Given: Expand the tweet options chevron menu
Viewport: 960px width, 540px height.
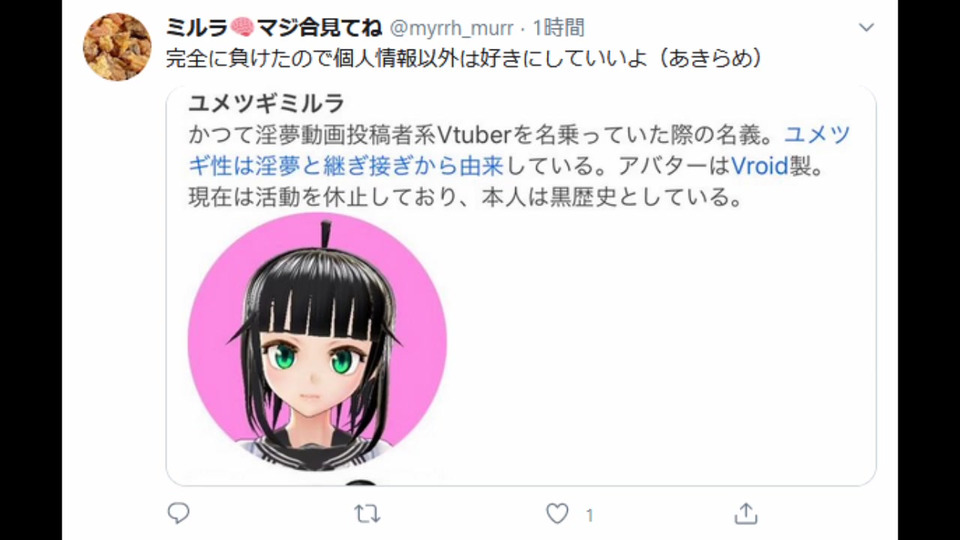Looking at the screenshot, I should tap(866, 28).
